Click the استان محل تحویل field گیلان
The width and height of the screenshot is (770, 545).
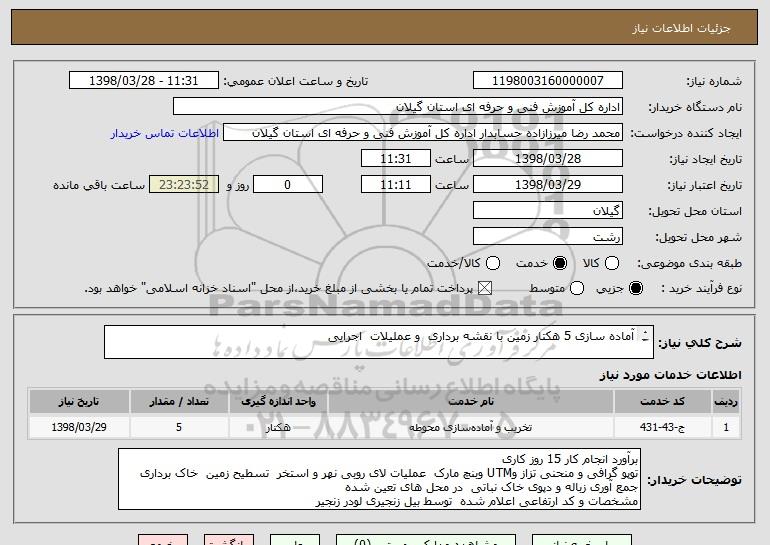548,211
